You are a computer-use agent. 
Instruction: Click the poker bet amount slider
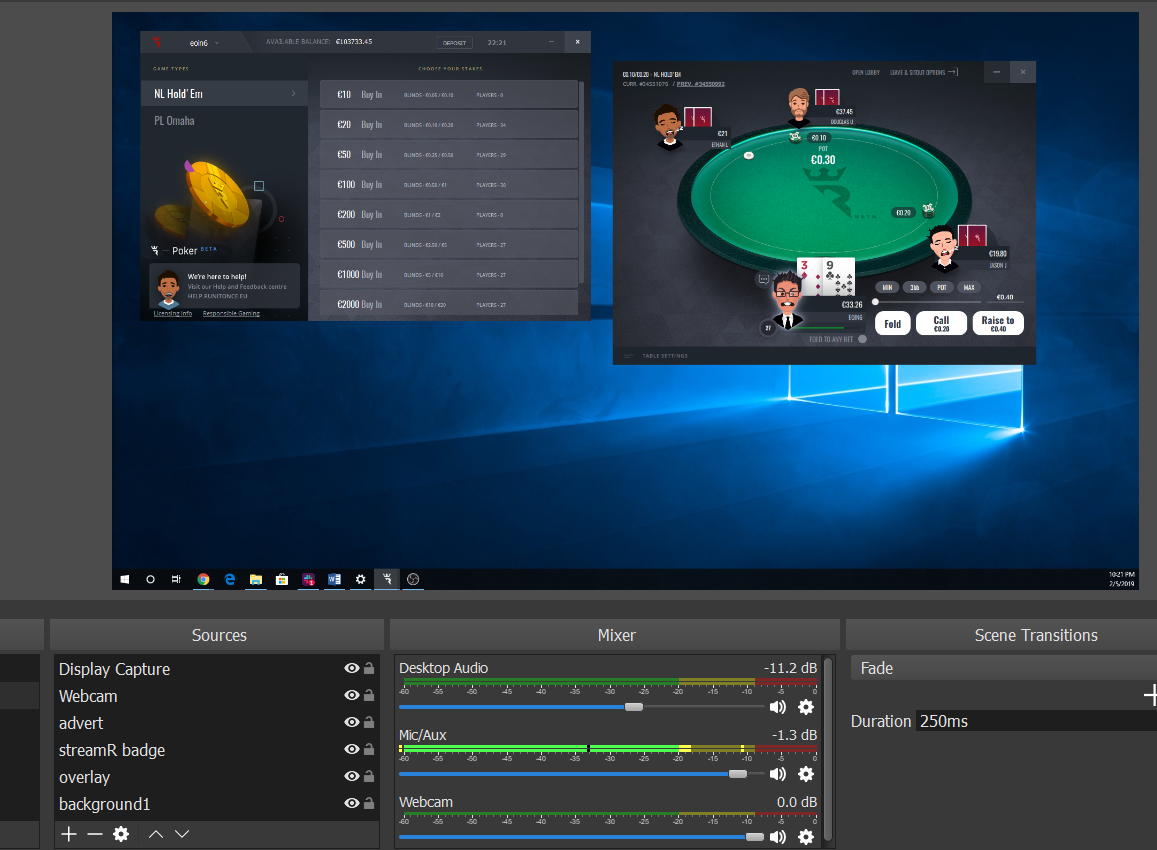(927, 302)
